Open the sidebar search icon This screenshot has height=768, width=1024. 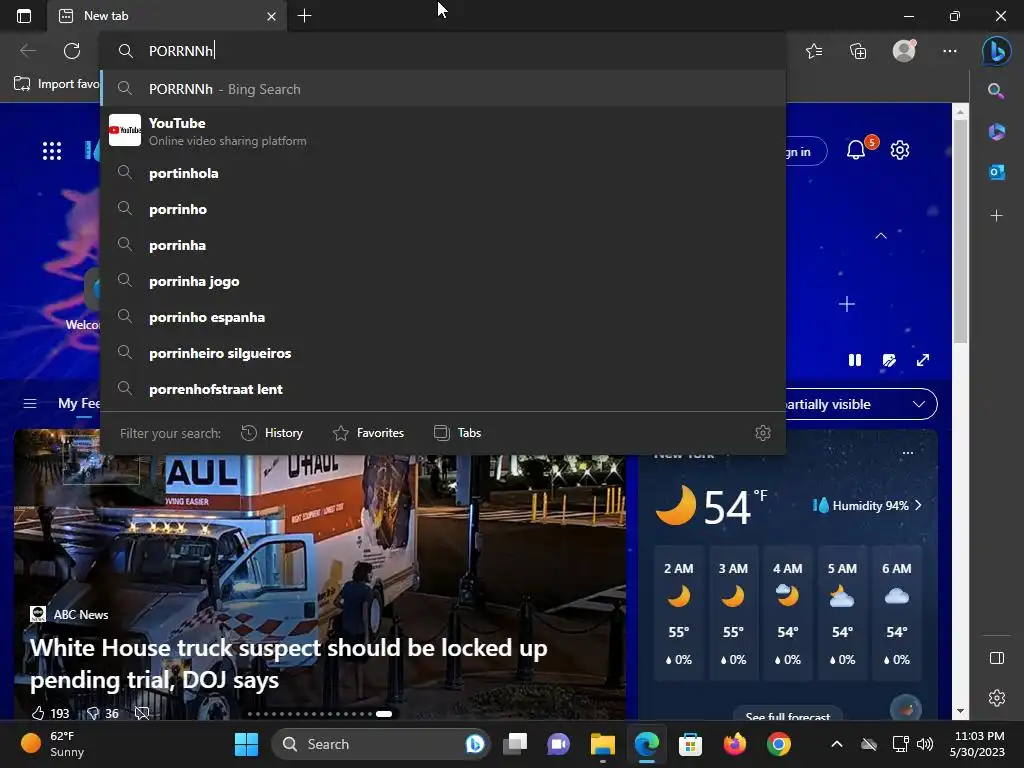pyautogui.click(x=996, y=91)
